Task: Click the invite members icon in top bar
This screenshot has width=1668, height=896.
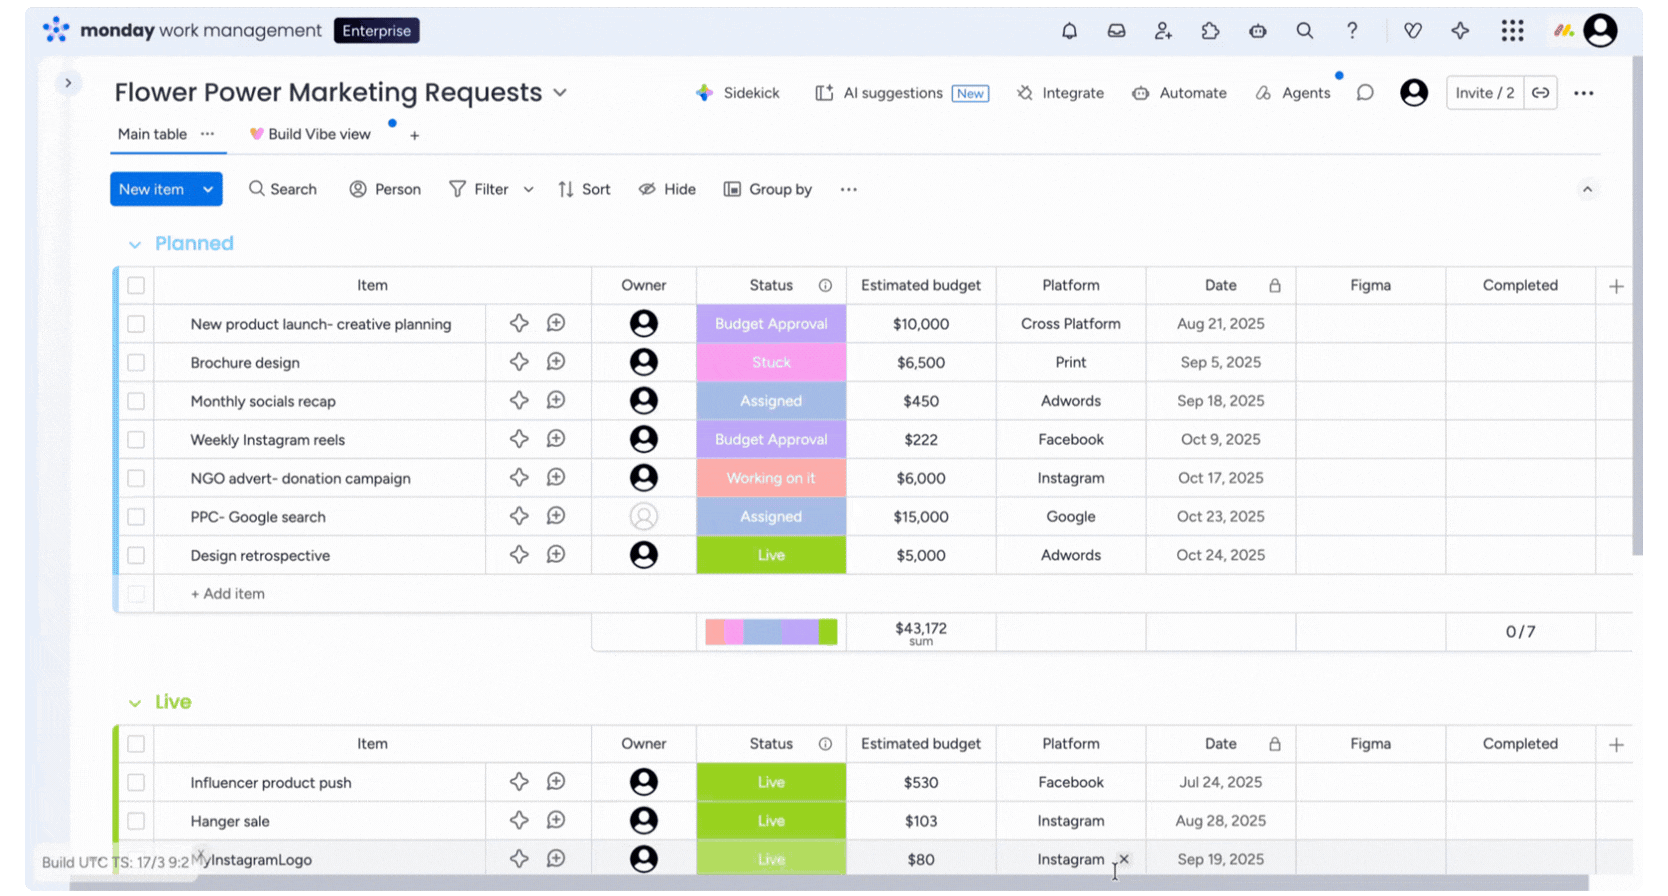Action: tap(1163, 31)
